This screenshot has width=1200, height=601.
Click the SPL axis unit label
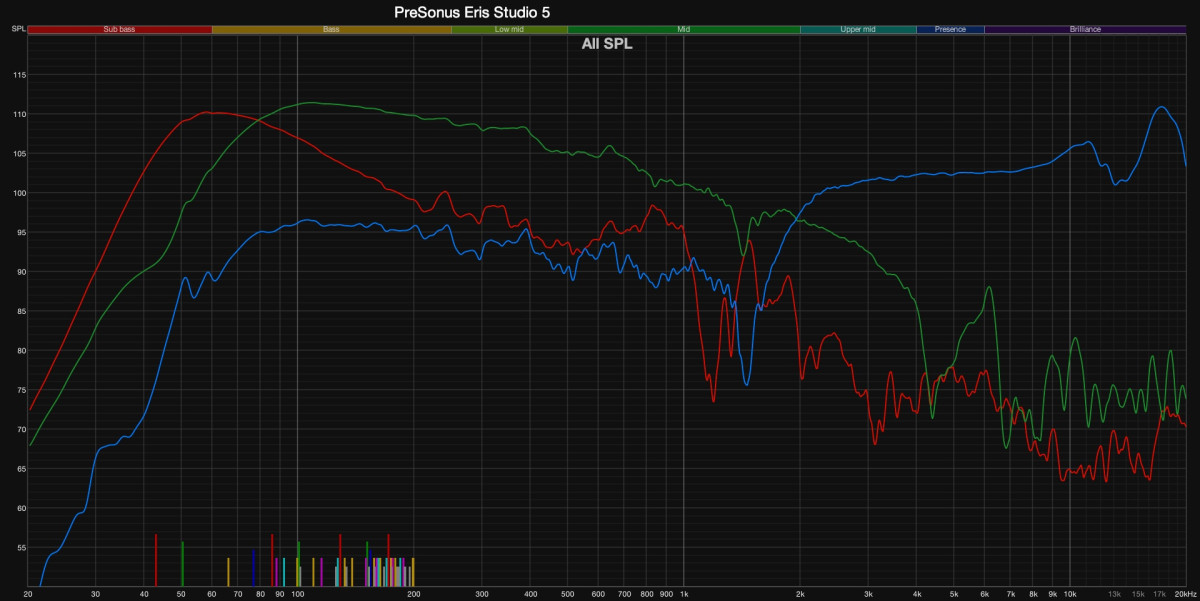(18, 30)
